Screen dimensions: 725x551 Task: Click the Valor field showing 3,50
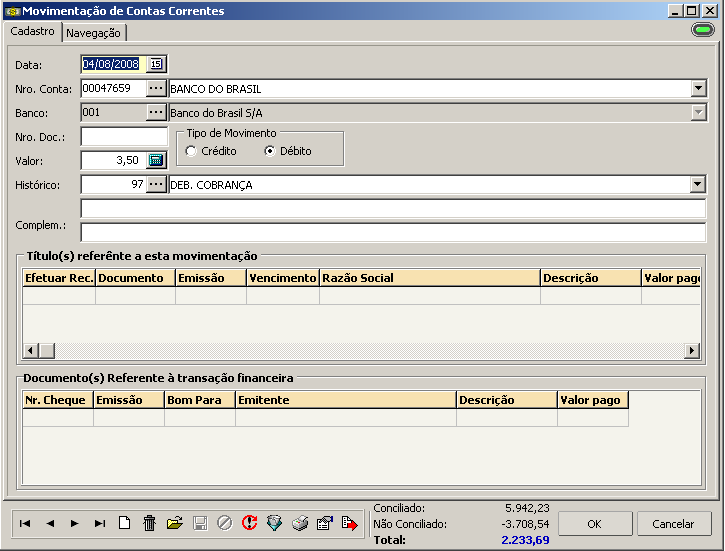coord(114,160)
